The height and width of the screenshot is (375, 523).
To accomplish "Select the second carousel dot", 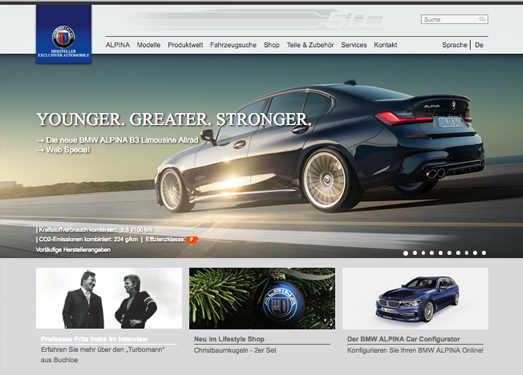I will (415, 253).
